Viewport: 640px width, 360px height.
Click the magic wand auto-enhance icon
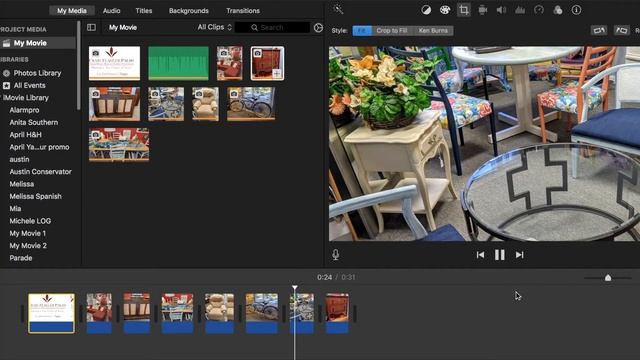(338, 9)
